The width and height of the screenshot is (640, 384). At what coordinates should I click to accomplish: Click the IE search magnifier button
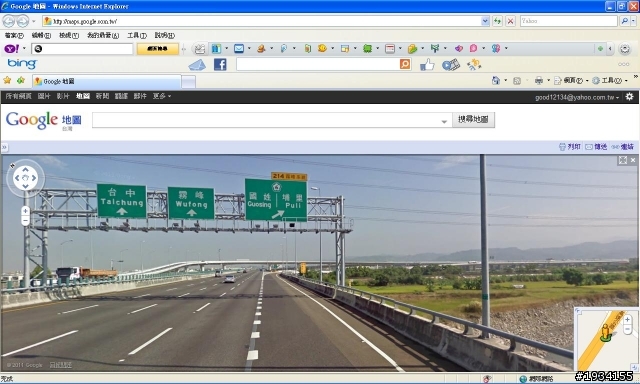[624, 21]
